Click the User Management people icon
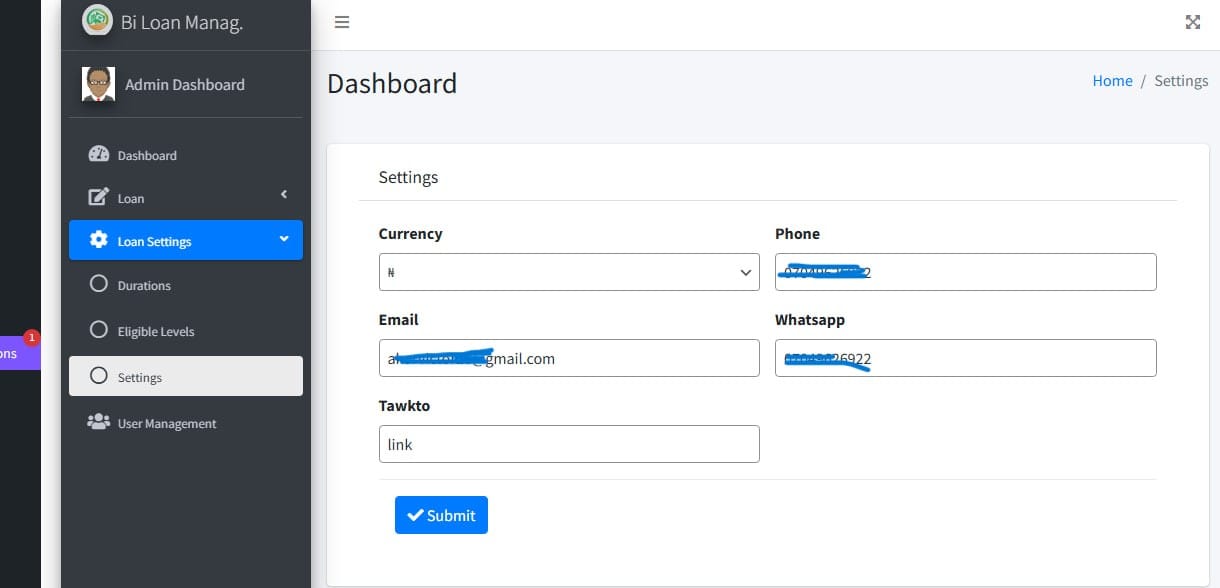 coord(98,422)
